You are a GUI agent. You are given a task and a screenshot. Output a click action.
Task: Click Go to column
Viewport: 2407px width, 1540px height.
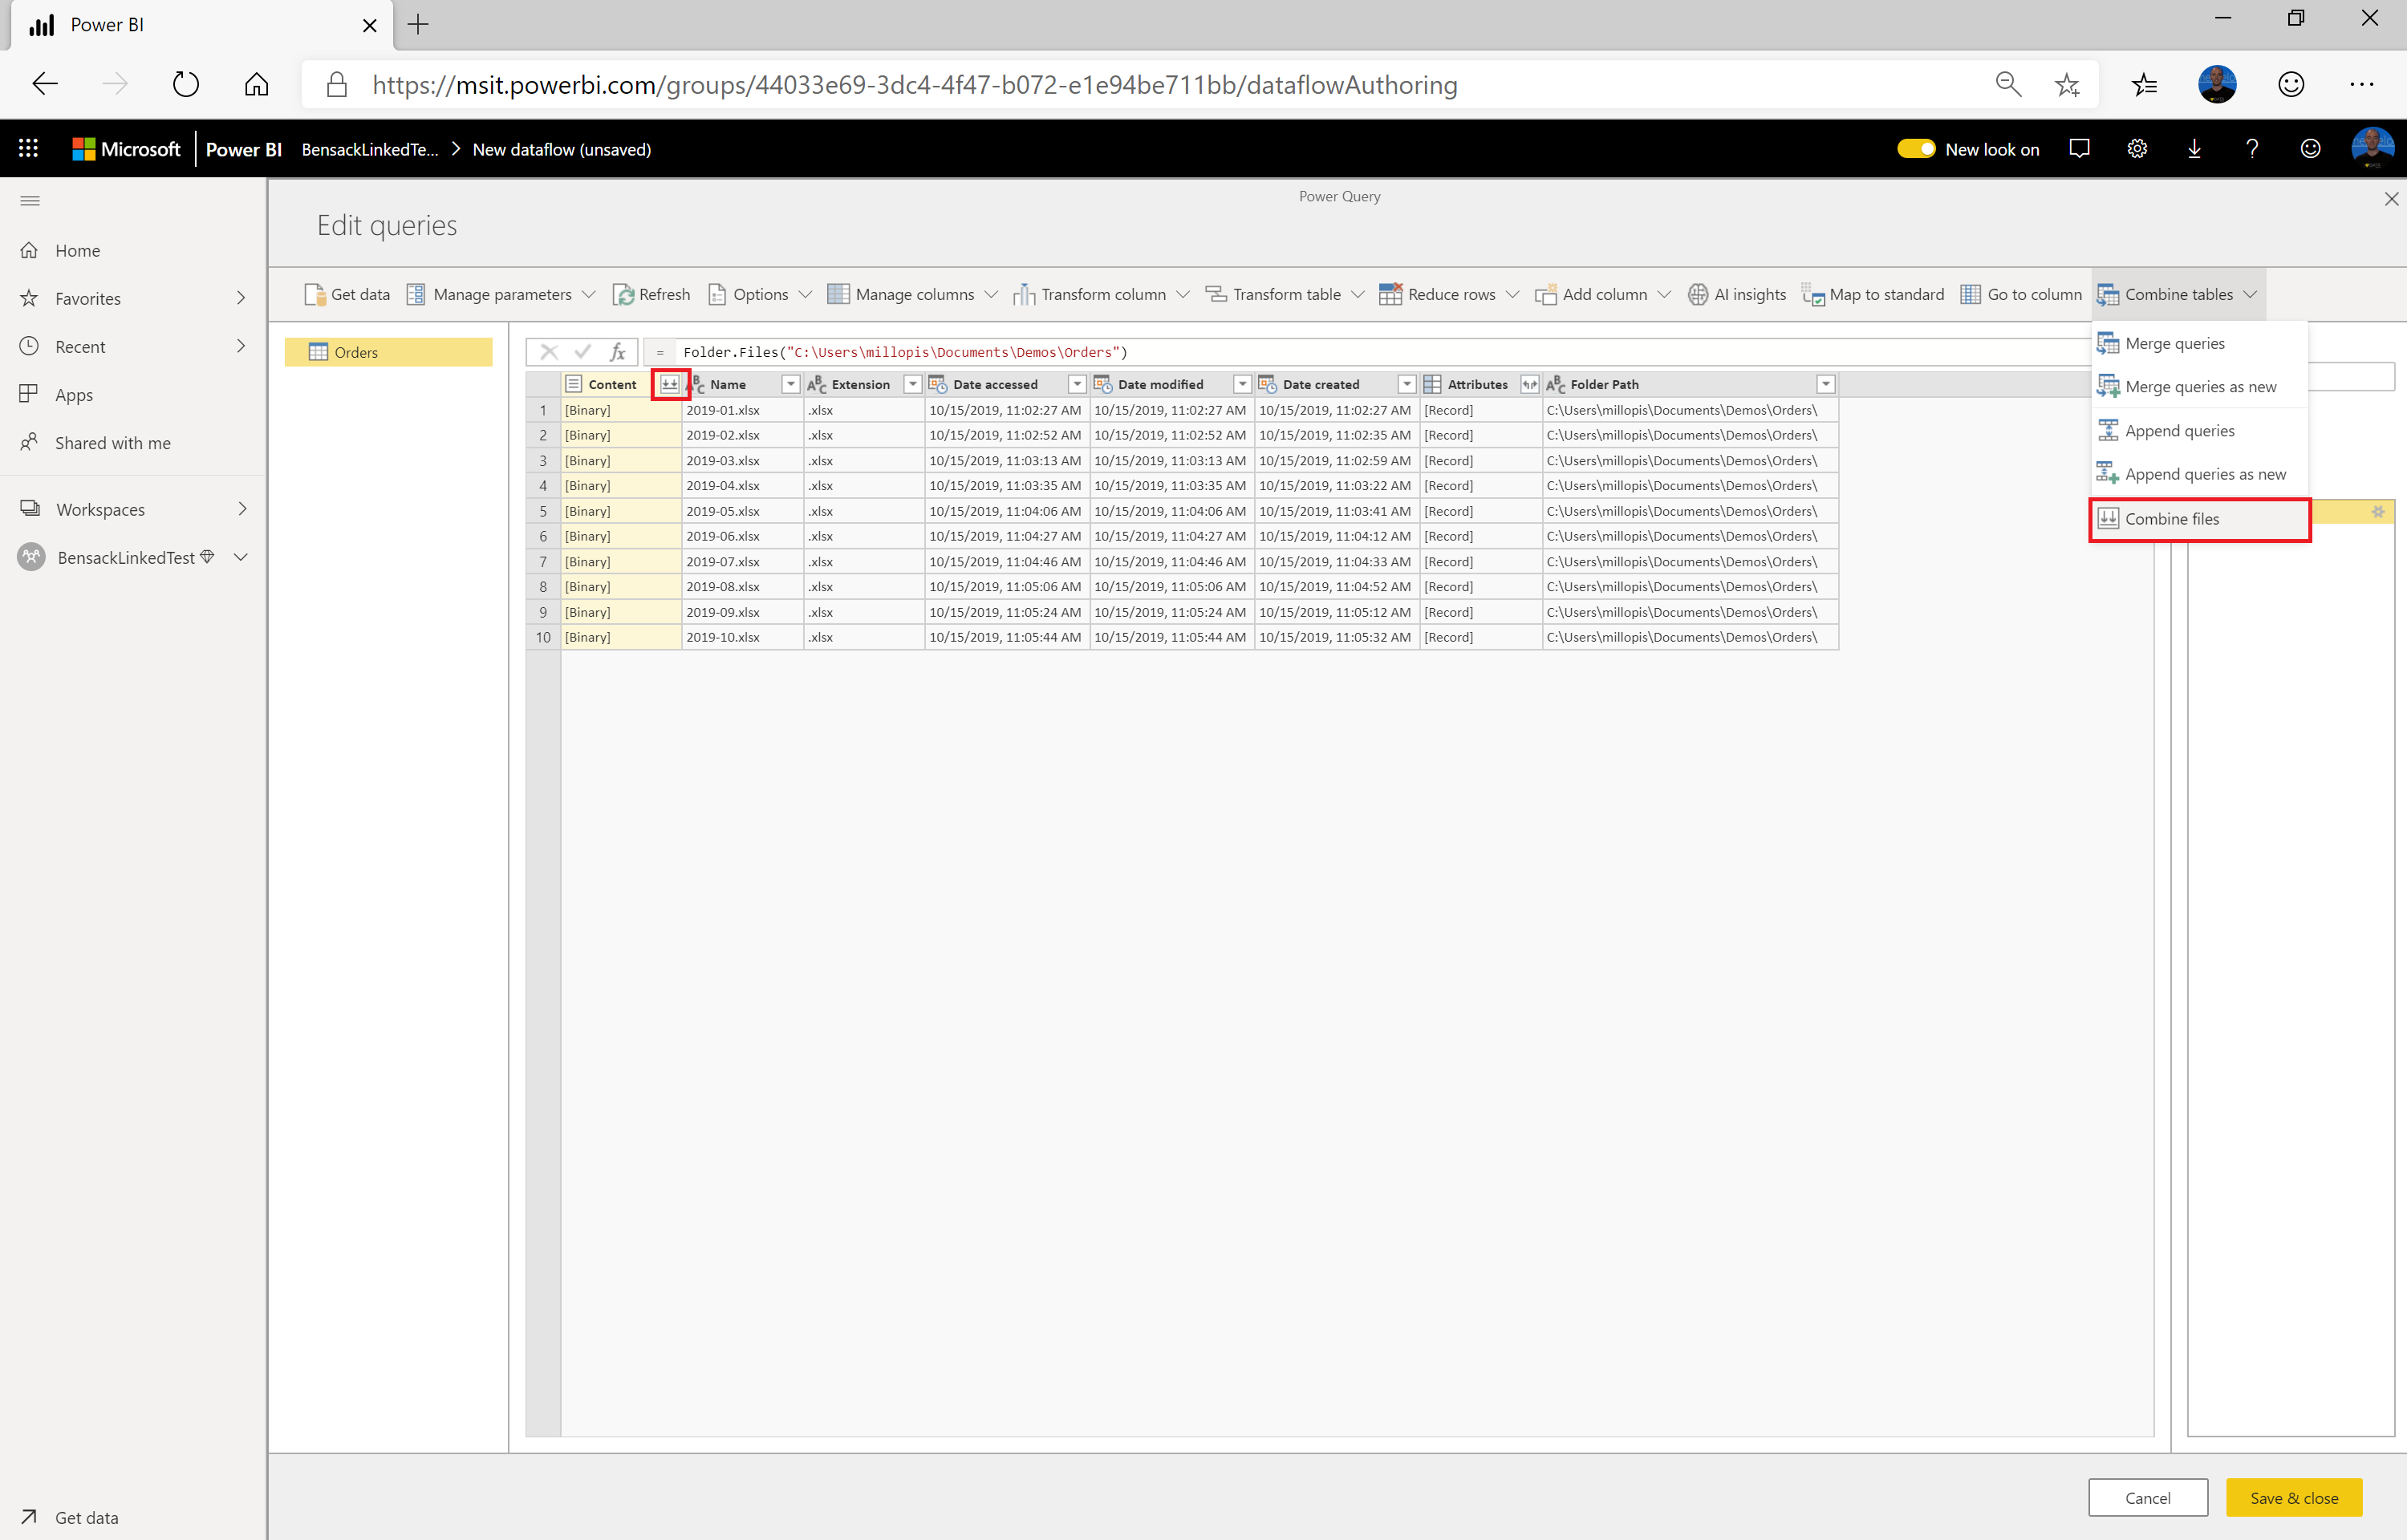2021,294
